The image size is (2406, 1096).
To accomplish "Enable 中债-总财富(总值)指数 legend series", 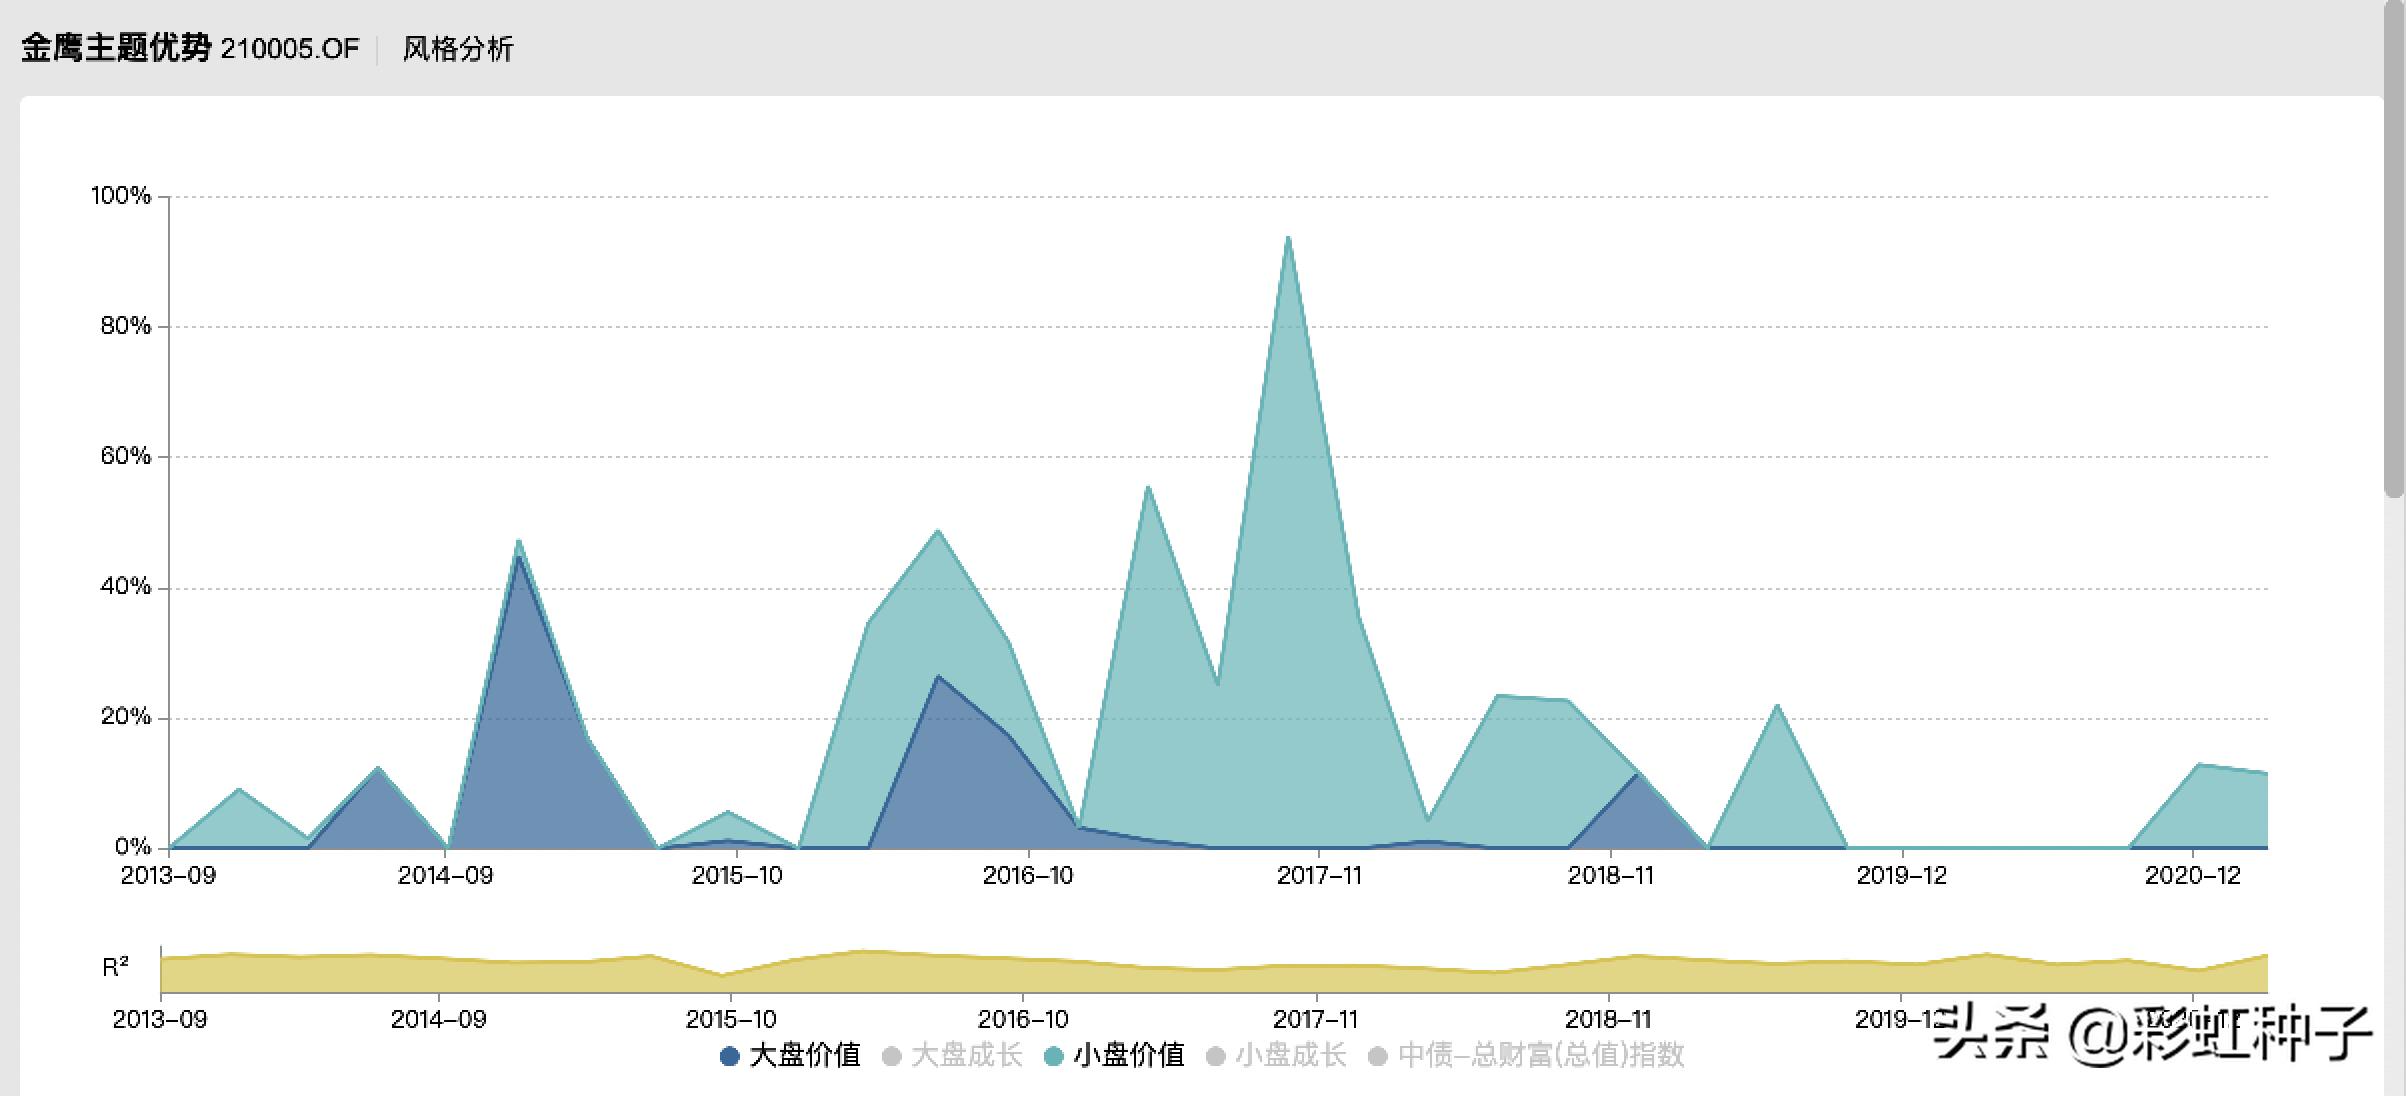I will [x=1540, y=1055].
